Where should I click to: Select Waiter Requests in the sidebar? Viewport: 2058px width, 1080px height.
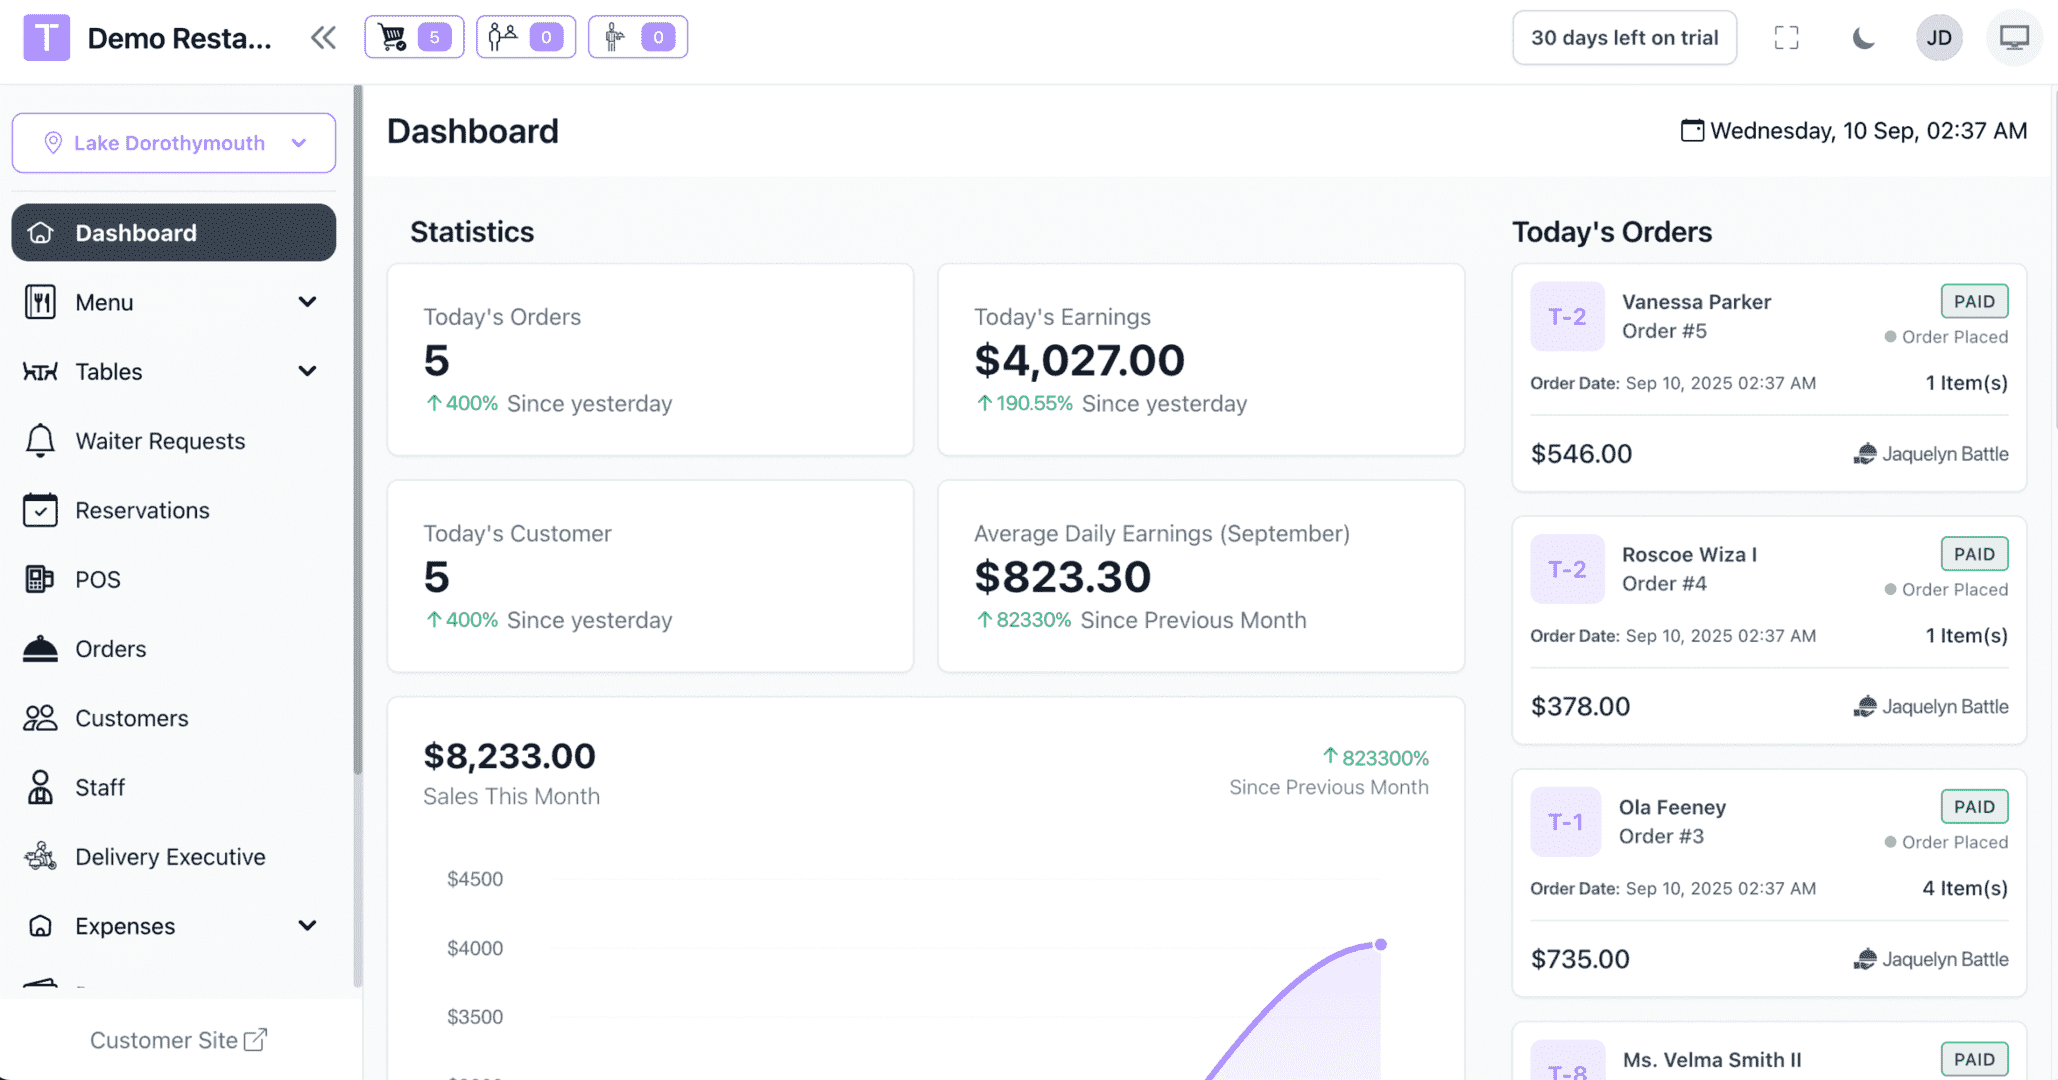pyautogui.click(x=160, y=440)
